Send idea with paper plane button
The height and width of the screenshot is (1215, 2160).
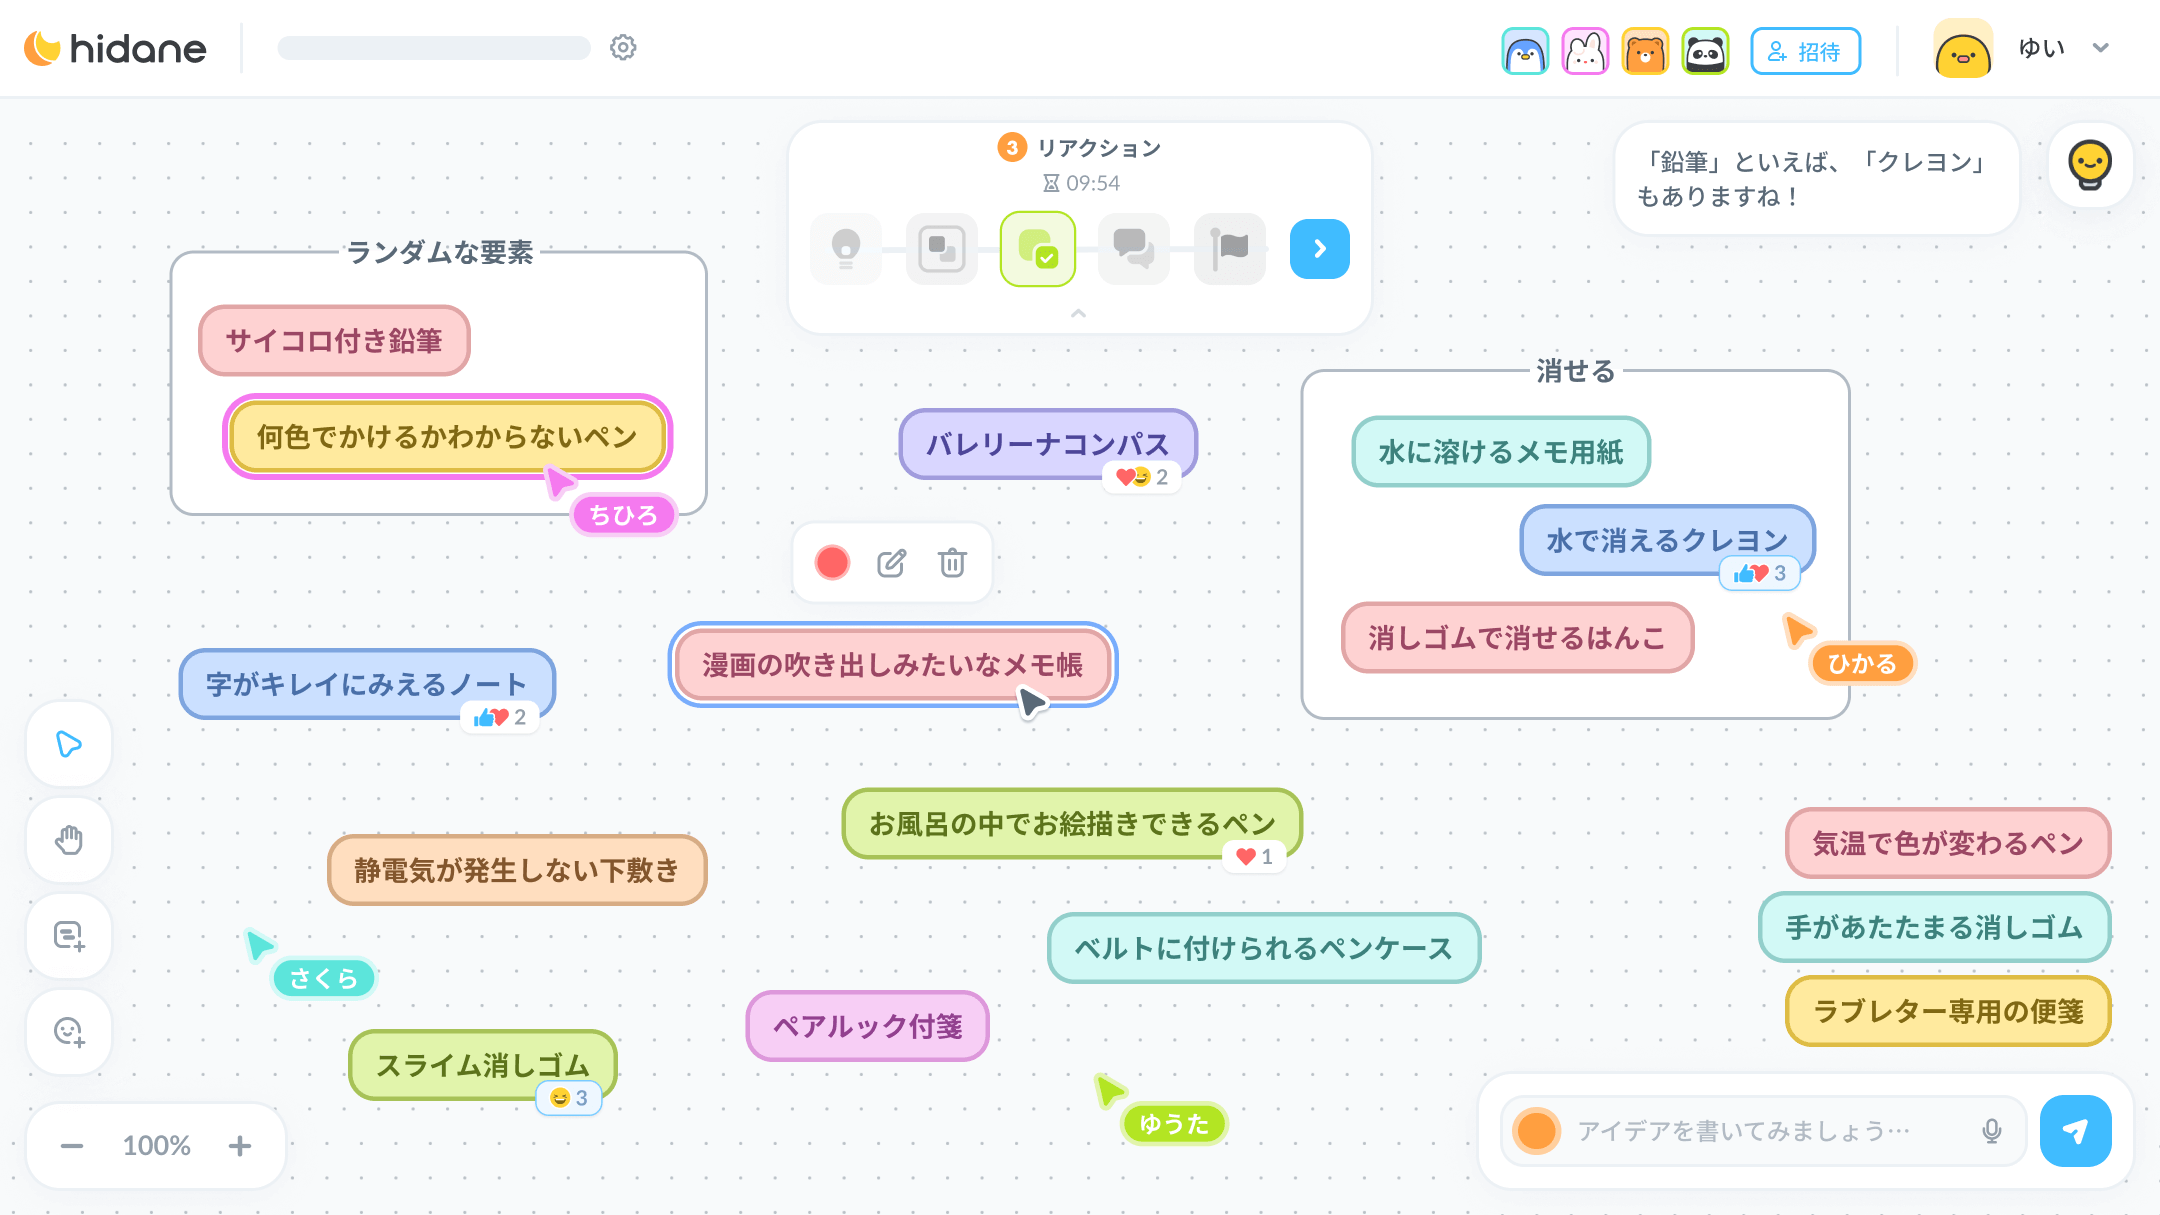pyautogui.click(x=2075, y=1131)
